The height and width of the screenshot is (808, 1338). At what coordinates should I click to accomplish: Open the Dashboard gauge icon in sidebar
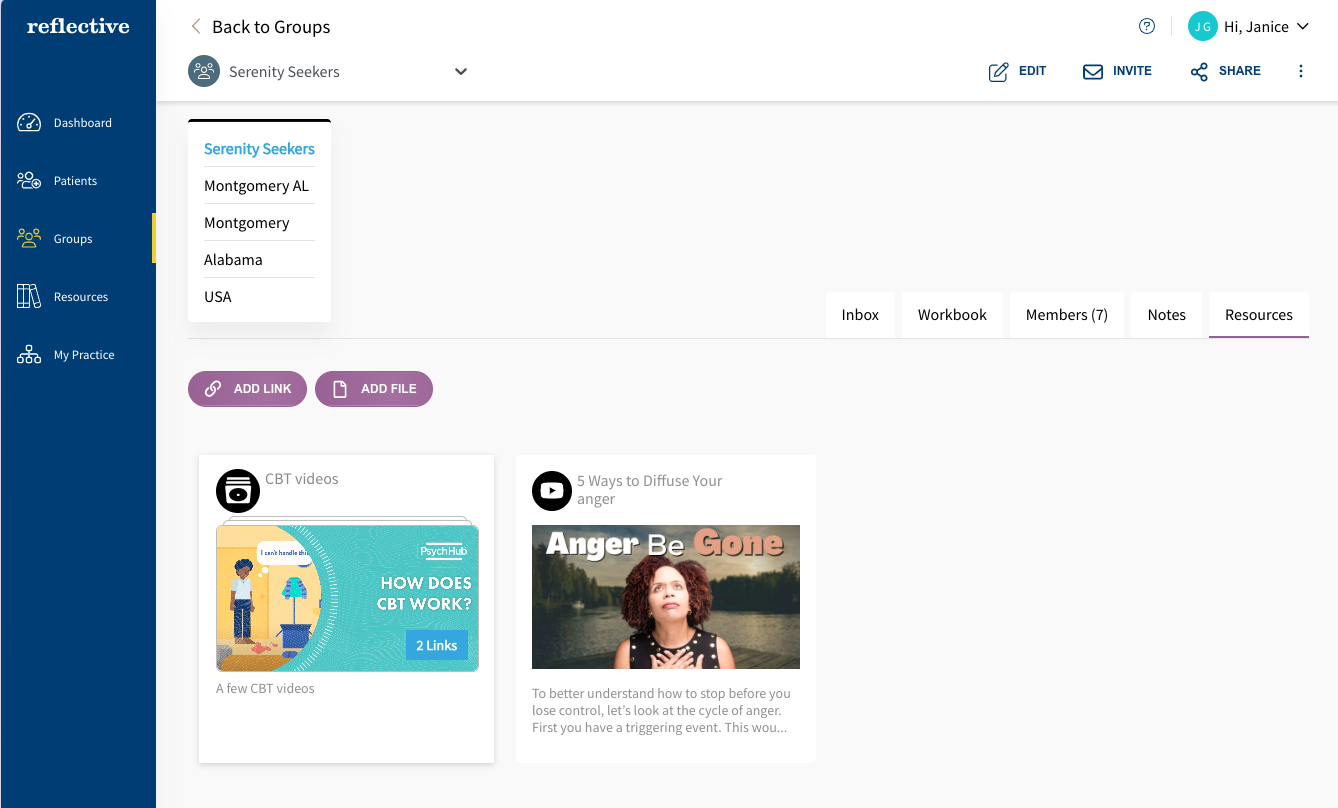[x=29, y=123]
